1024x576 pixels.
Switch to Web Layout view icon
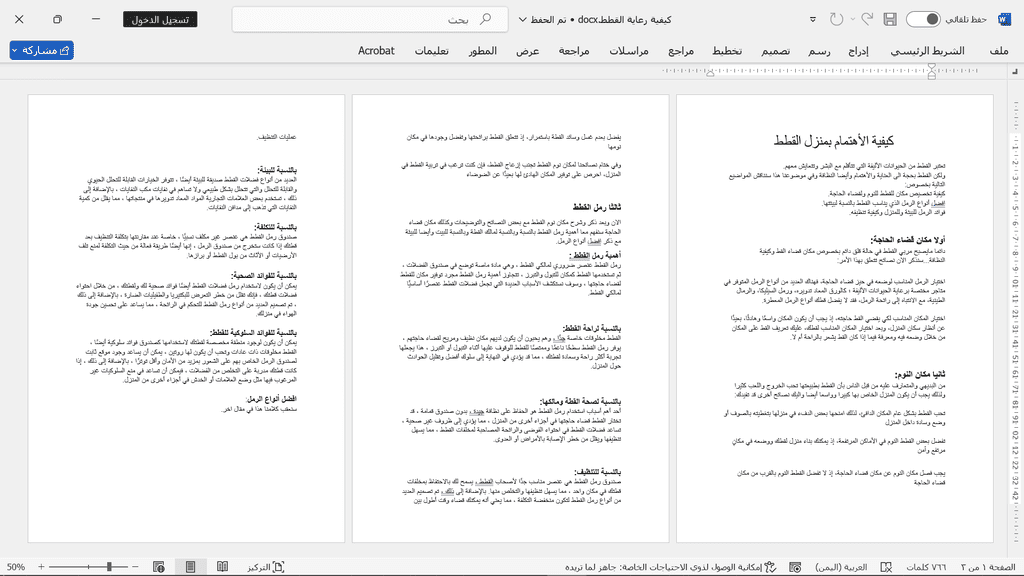click(159, 567)
